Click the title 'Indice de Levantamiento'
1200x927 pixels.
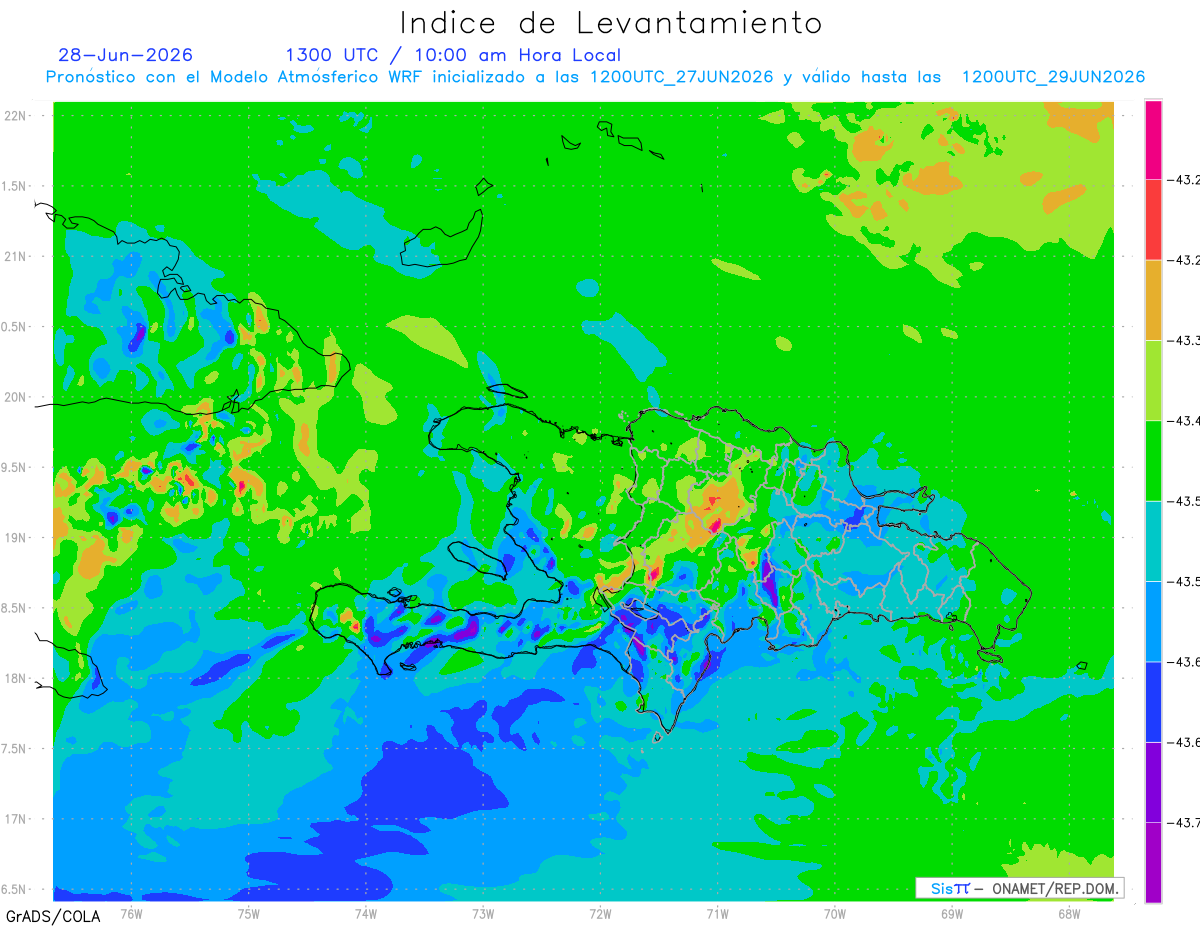(x=611, y=23)
